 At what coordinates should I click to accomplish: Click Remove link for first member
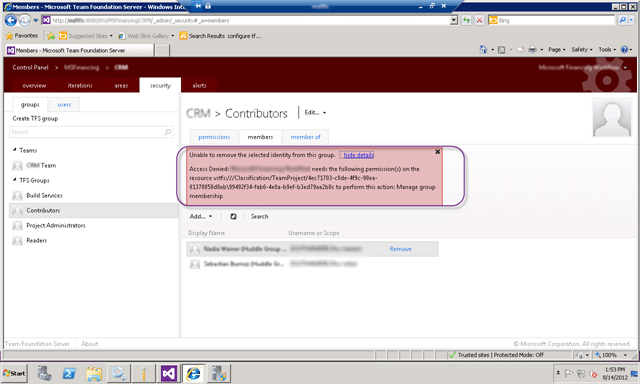[x=400, y=249]
